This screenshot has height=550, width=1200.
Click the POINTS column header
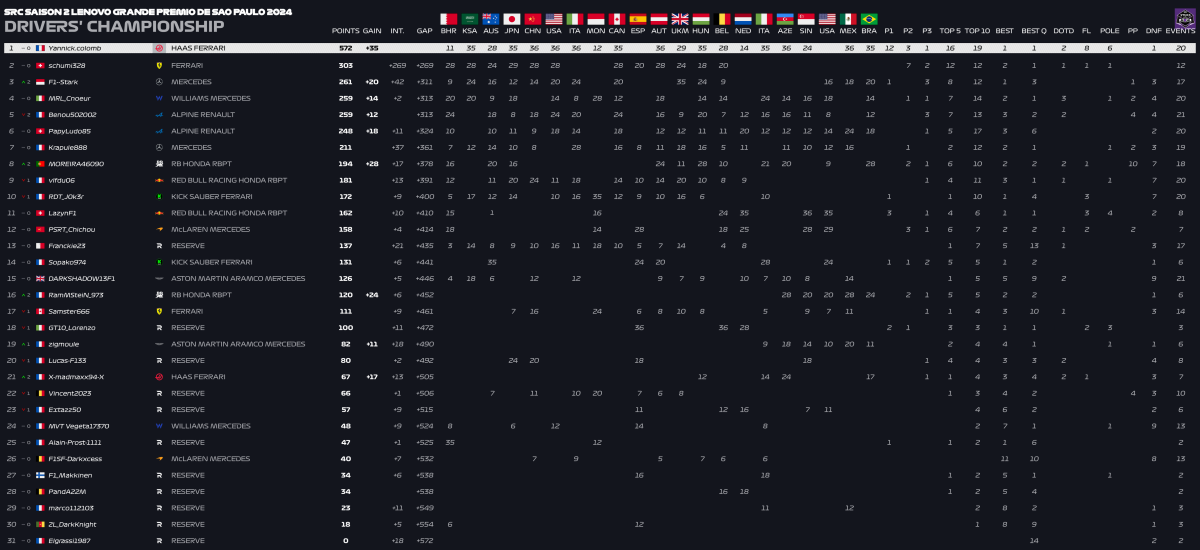click(345, 31)
